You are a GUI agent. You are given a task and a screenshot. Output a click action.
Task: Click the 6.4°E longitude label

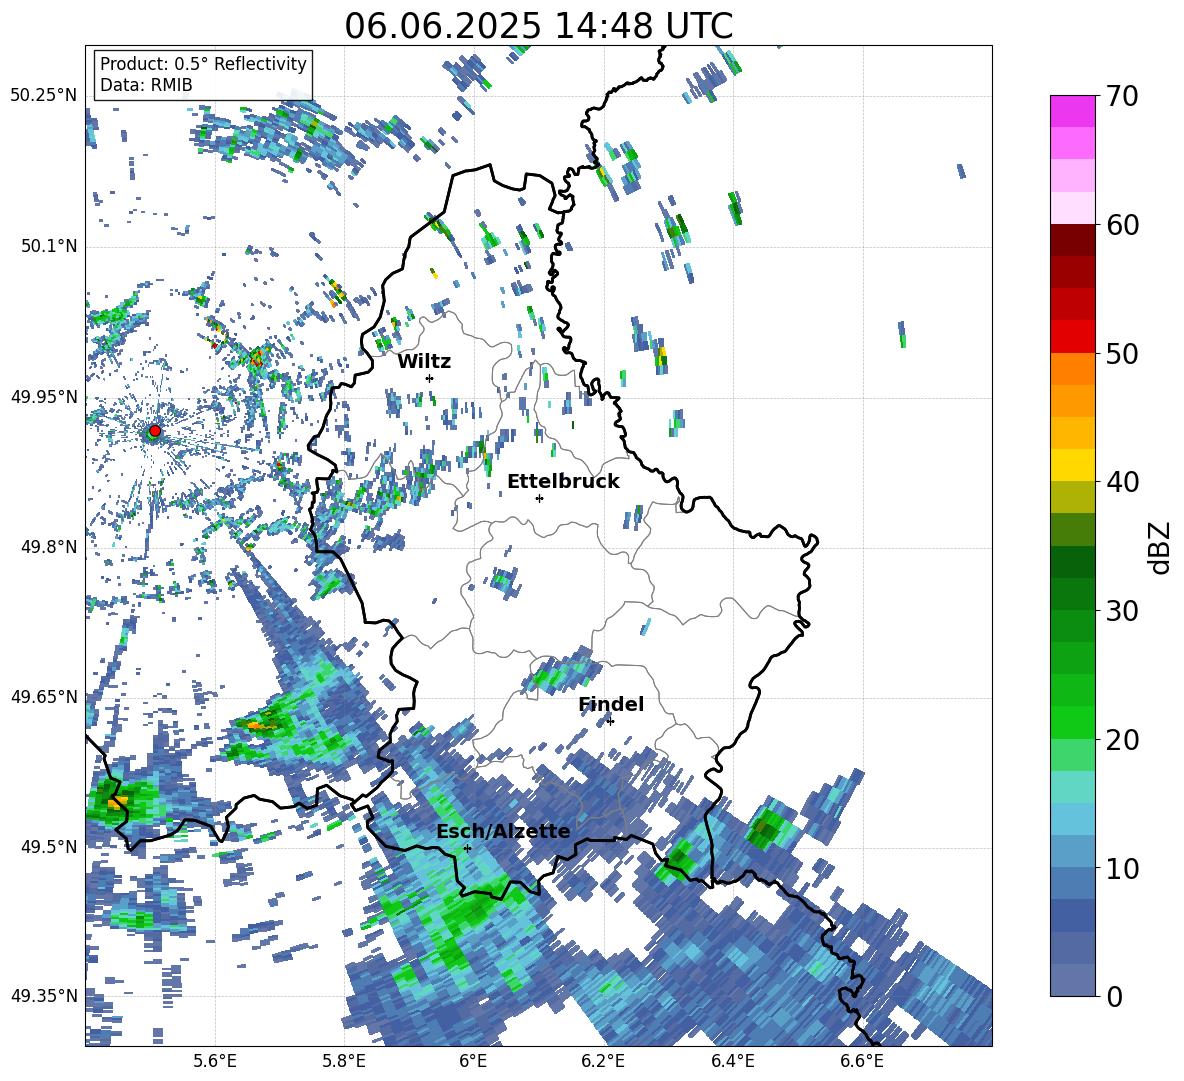[732, 1061]
